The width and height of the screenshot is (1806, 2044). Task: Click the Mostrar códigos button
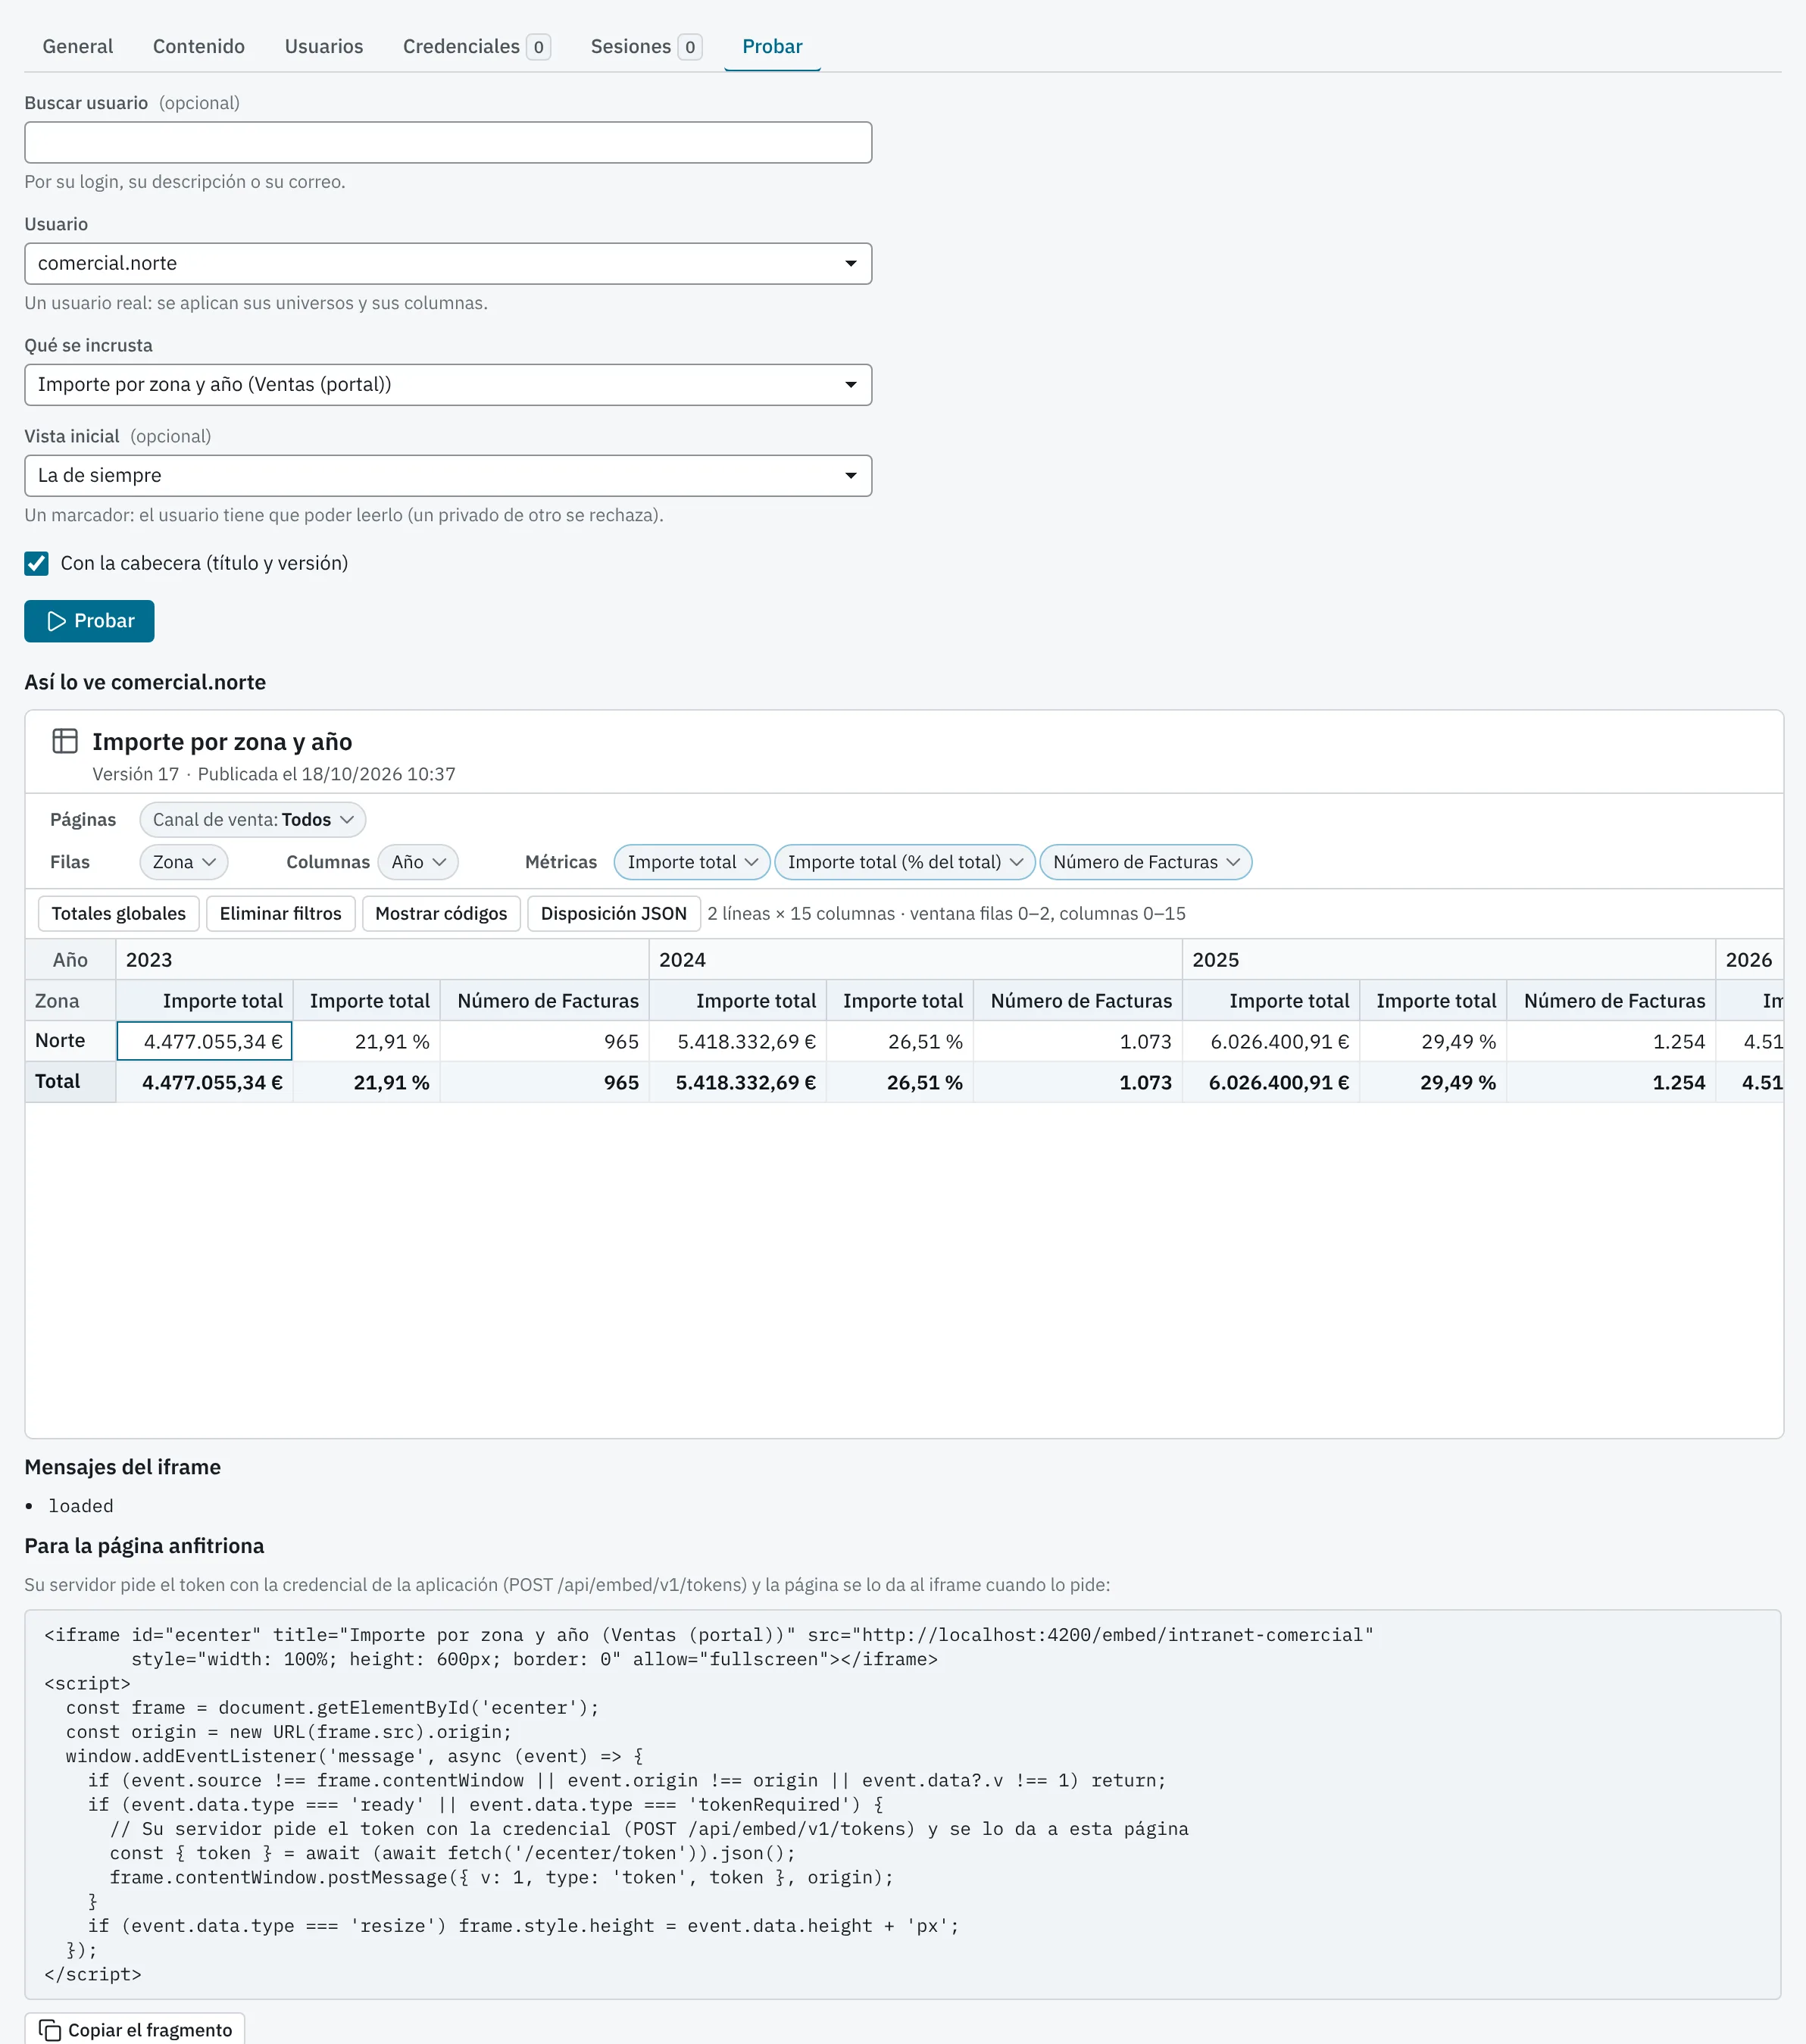coord(441,914)
